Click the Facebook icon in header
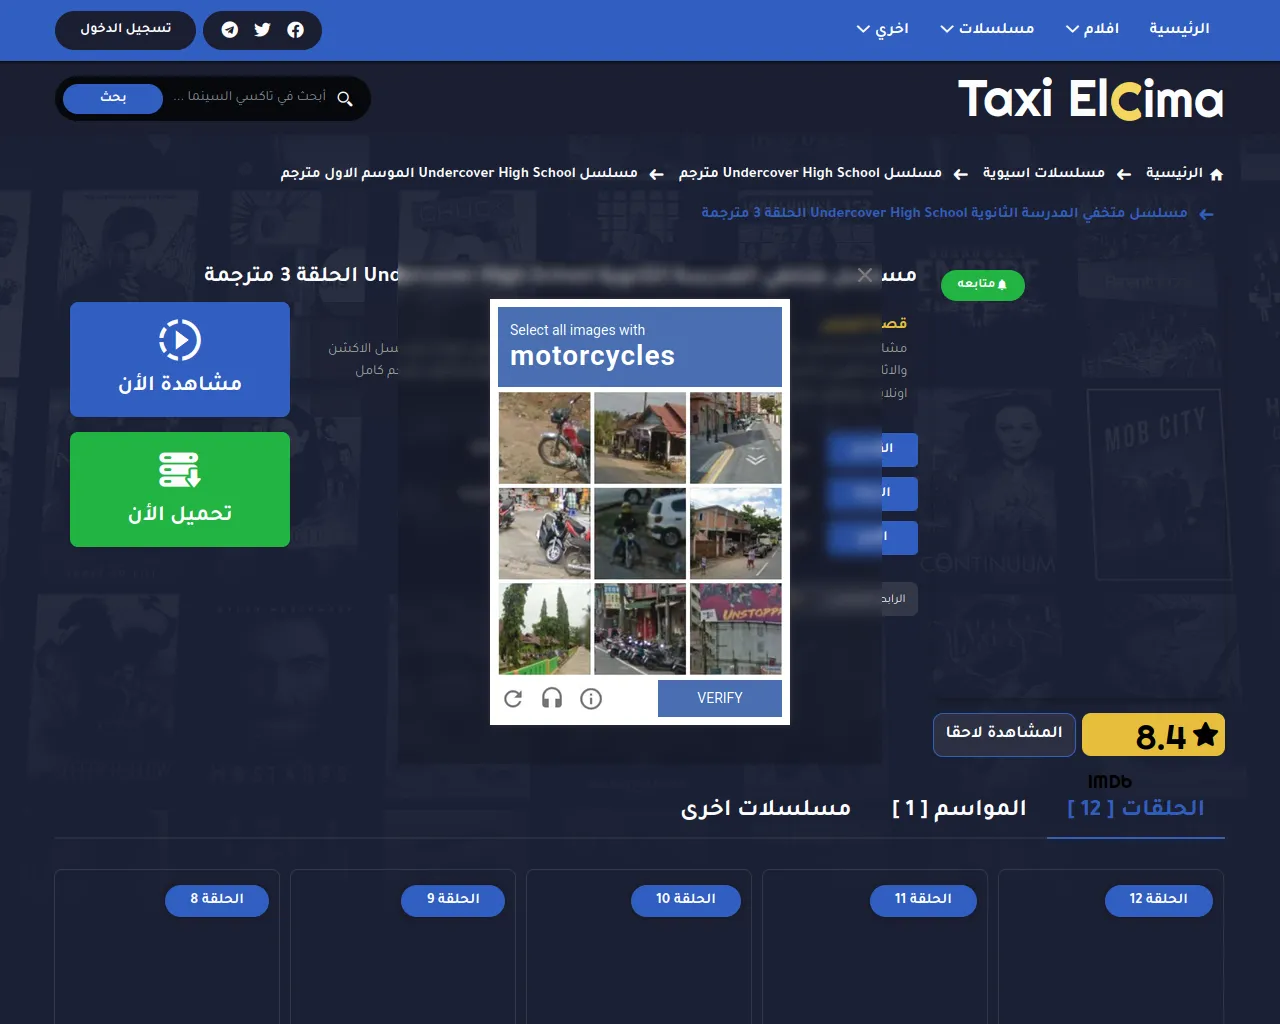 point(295,30)
